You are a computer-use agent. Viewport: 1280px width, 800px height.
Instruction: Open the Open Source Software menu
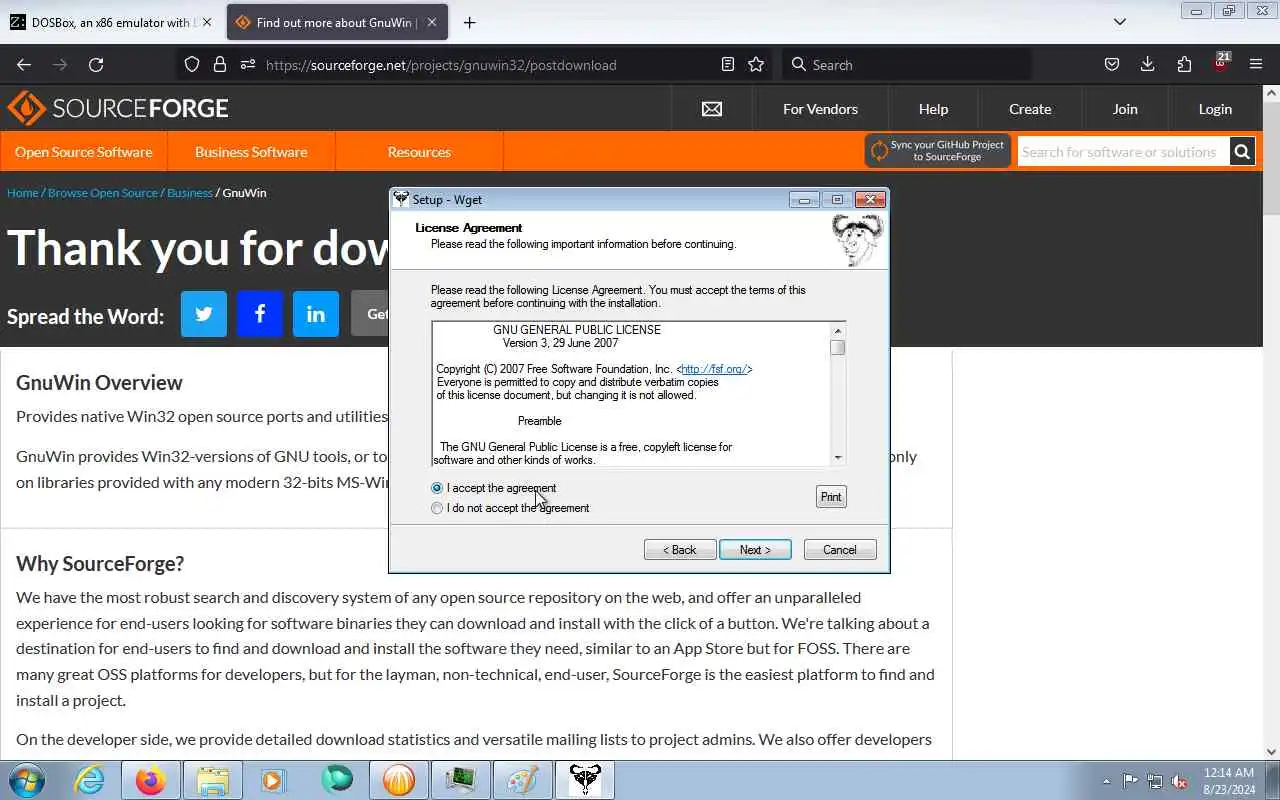(84, 152)
